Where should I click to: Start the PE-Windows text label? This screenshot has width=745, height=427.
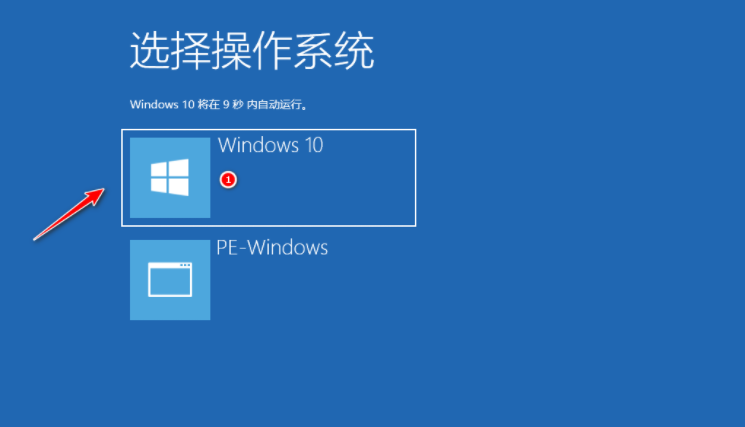pyautogui.click(x=272, y=247)
